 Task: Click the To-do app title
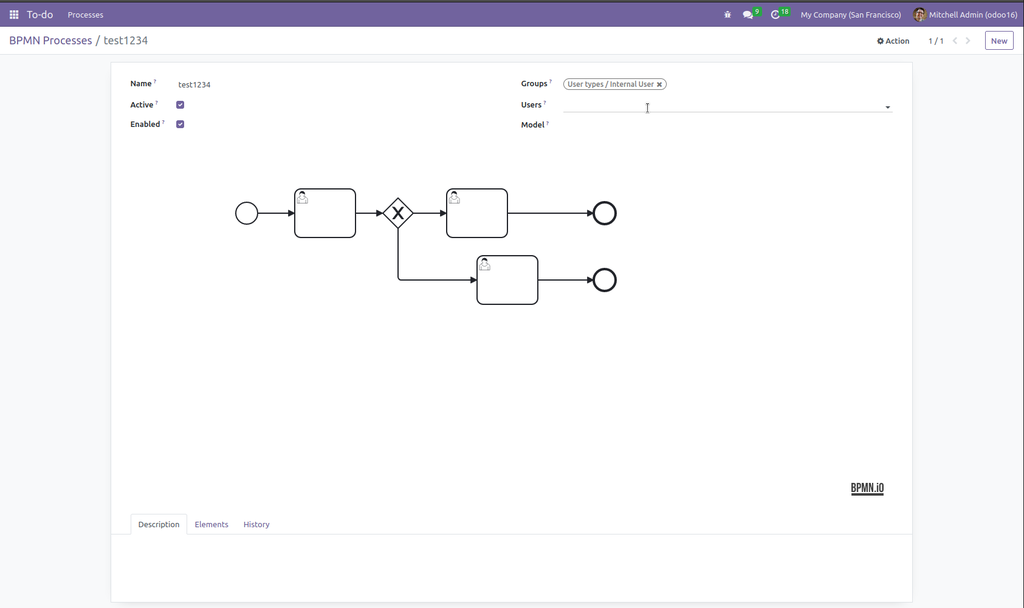point(40,14)
